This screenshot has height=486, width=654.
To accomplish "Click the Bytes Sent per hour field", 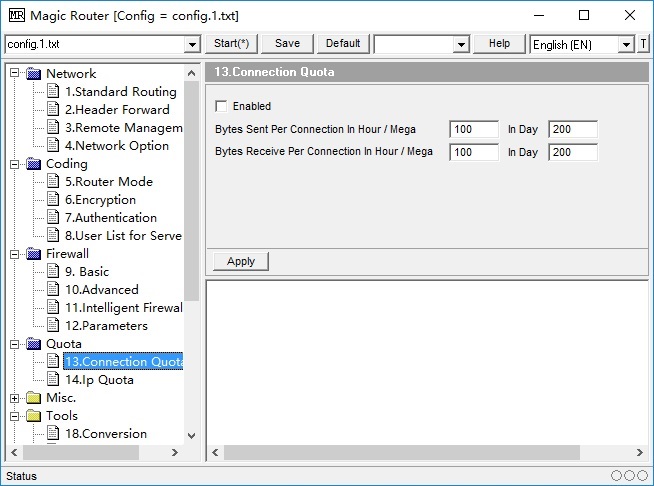I will point(474,129).
